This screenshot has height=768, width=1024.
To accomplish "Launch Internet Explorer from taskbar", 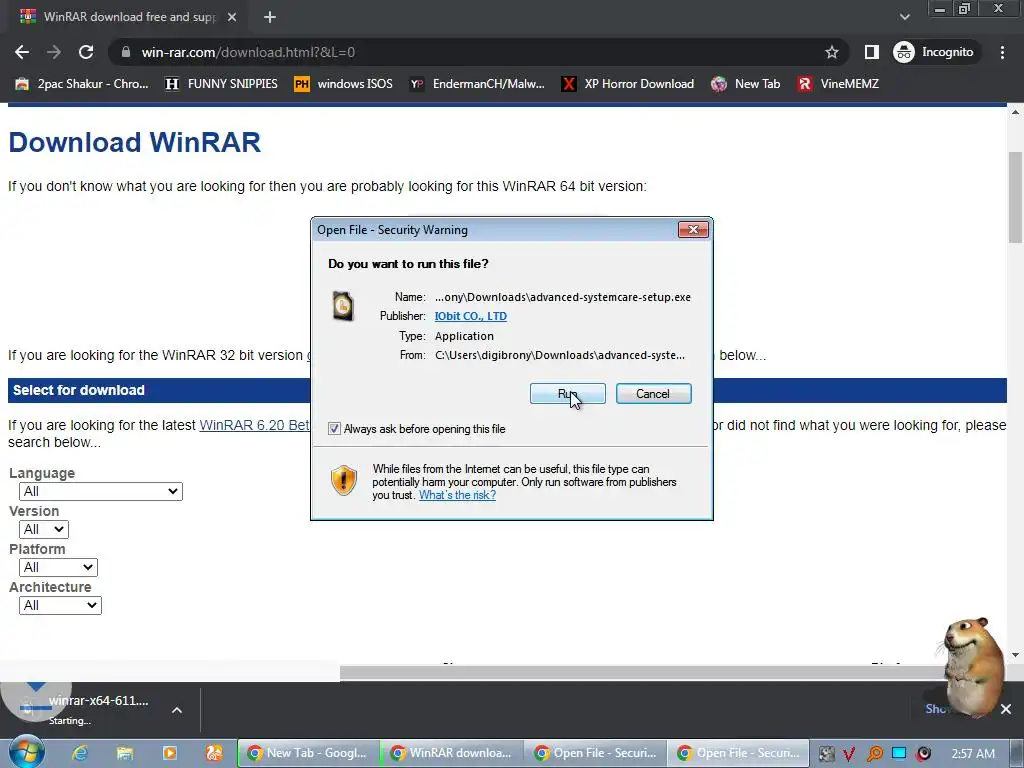I will tap(80, 753).
